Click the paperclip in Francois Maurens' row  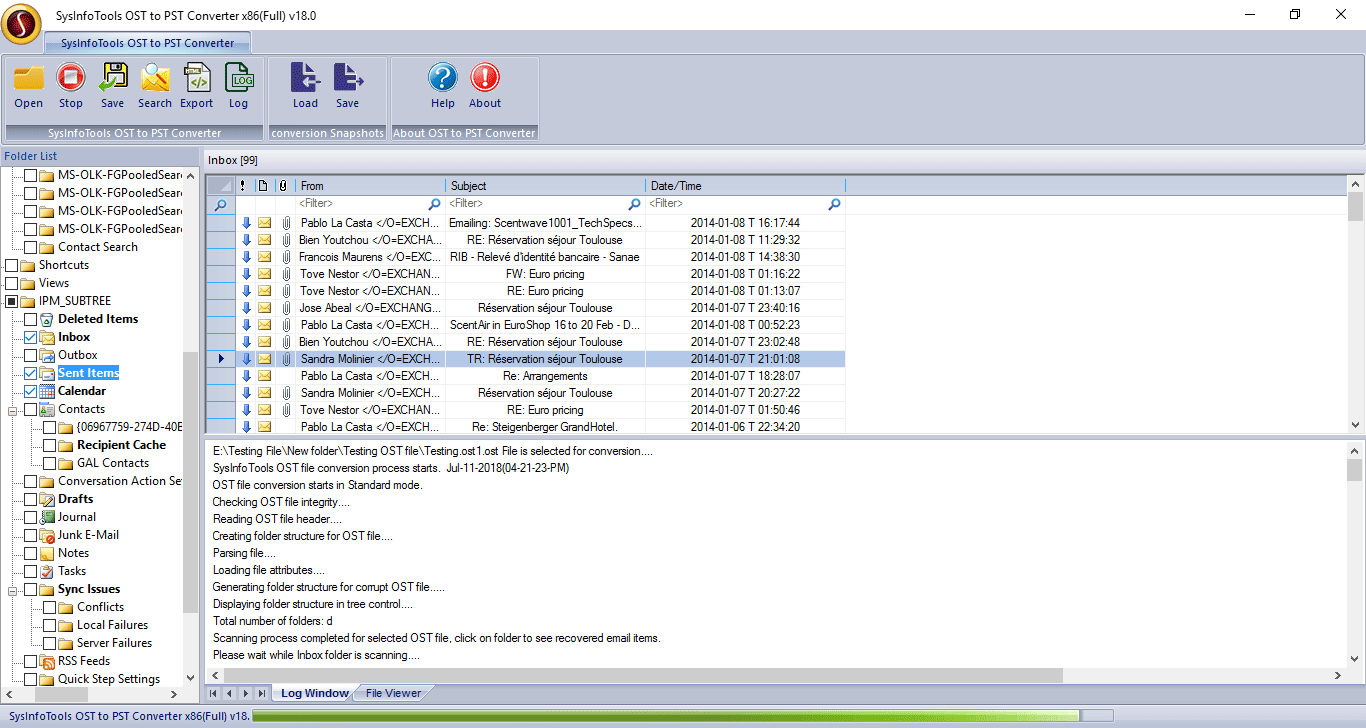pos(285,257)
